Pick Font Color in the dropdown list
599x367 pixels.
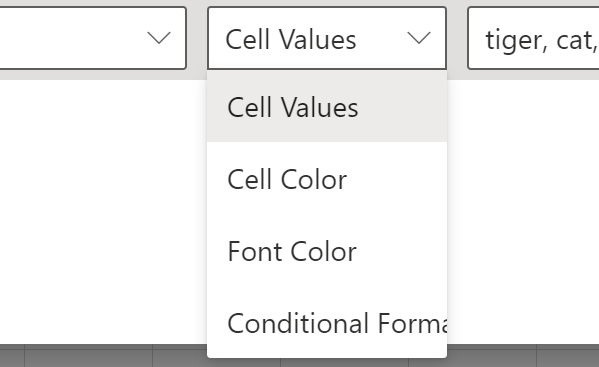pos(327,251)
